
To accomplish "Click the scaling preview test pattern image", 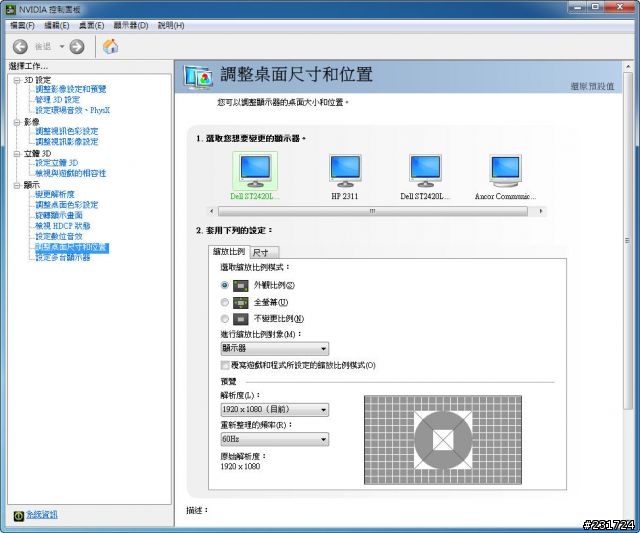I will (x=443, y=440).
